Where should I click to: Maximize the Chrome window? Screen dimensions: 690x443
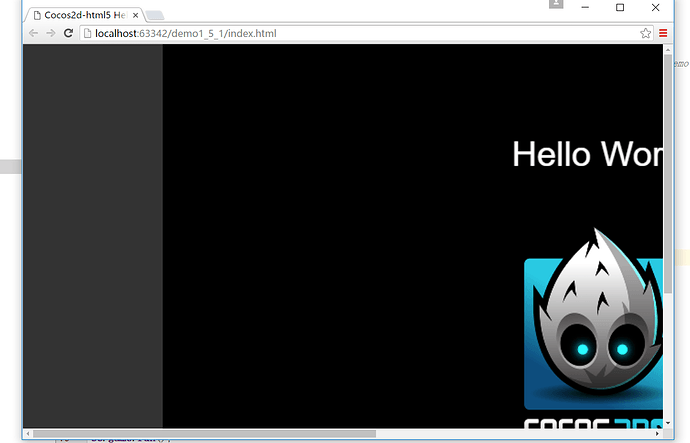click(x=620, y=7)
